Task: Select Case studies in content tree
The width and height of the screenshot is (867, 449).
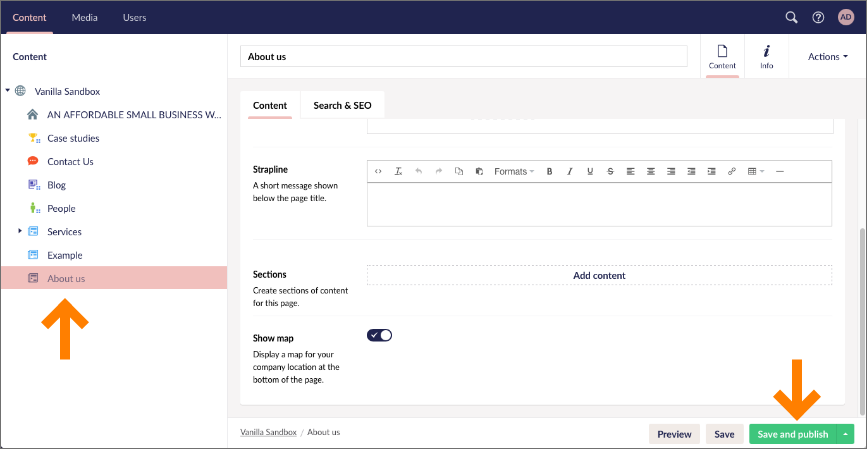Action: (x=73, y=138)
